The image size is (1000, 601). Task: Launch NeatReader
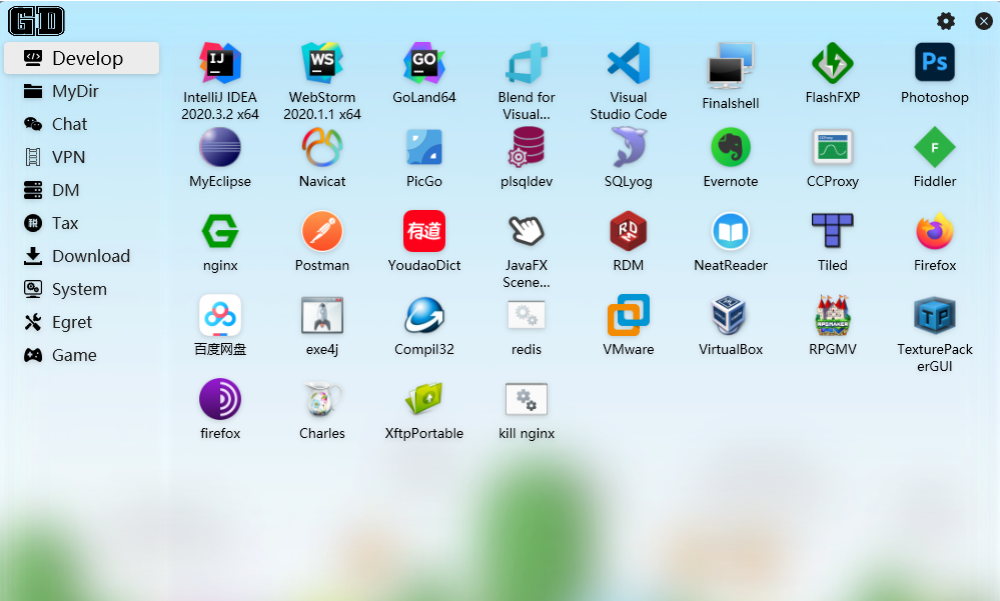coord(730,231)
